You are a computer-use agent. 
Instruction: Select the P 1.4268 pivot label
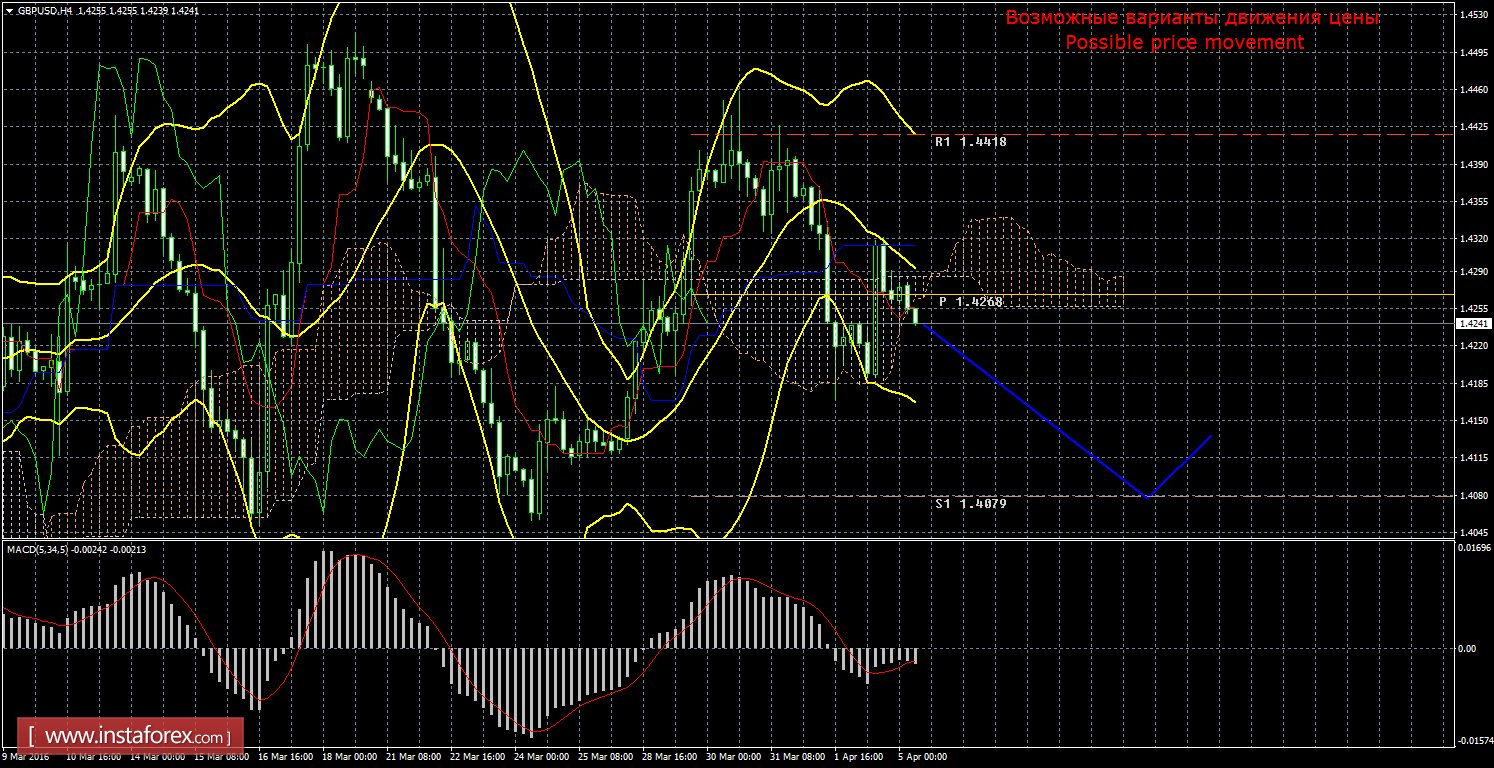(970, 301)
